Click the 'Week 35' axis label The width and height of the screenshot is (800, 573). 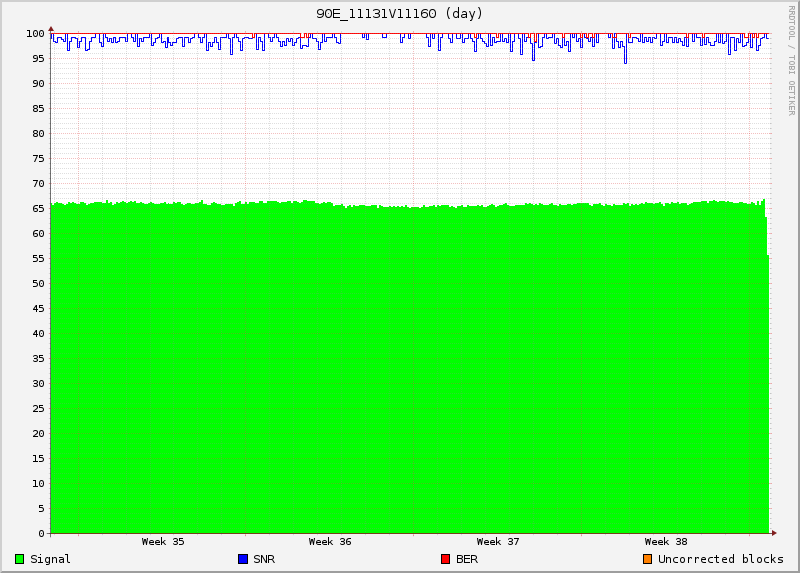[x=163, y=541]
